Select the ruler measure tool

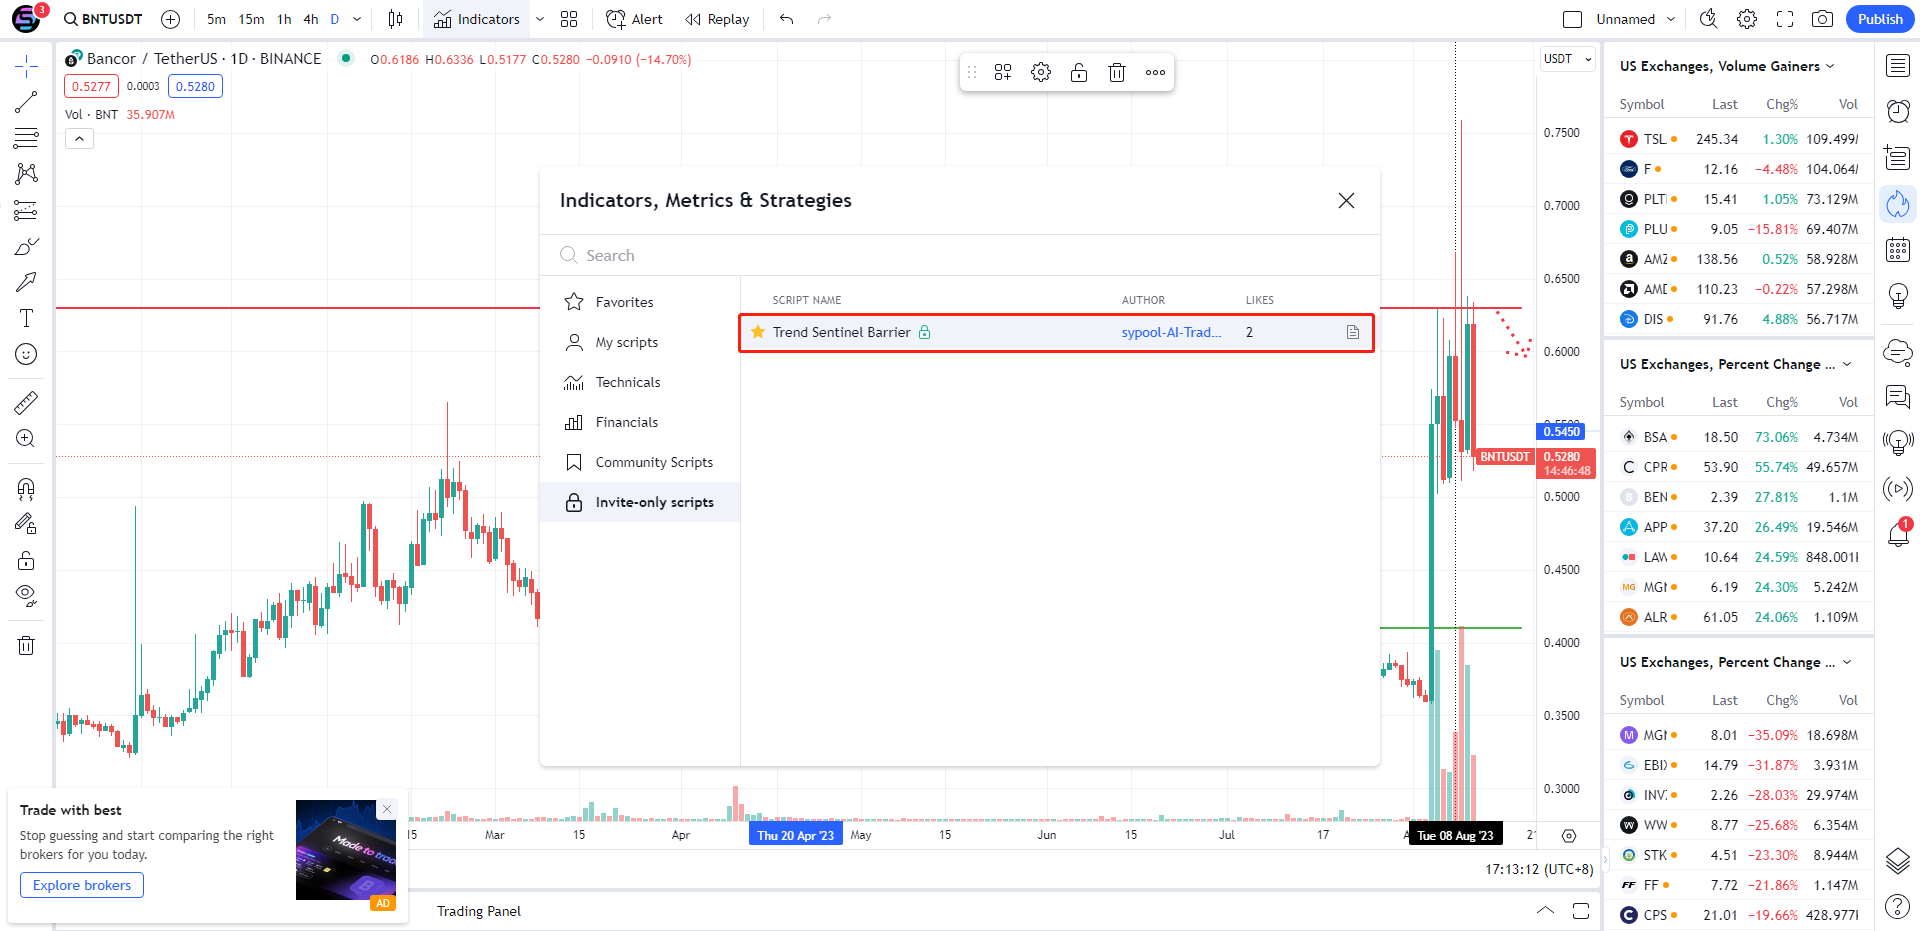[26, 403]
